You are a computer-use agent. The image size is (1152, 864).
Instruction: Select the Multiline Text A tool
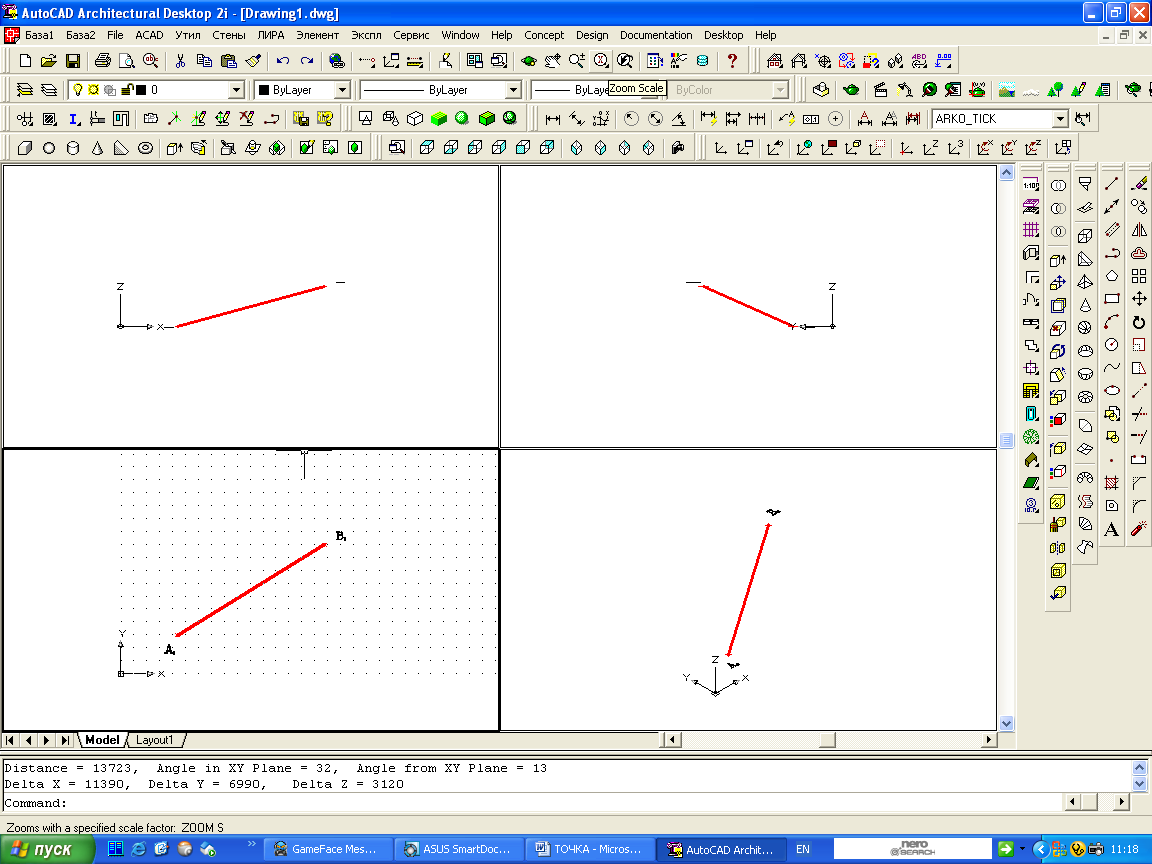[1112, 529]
